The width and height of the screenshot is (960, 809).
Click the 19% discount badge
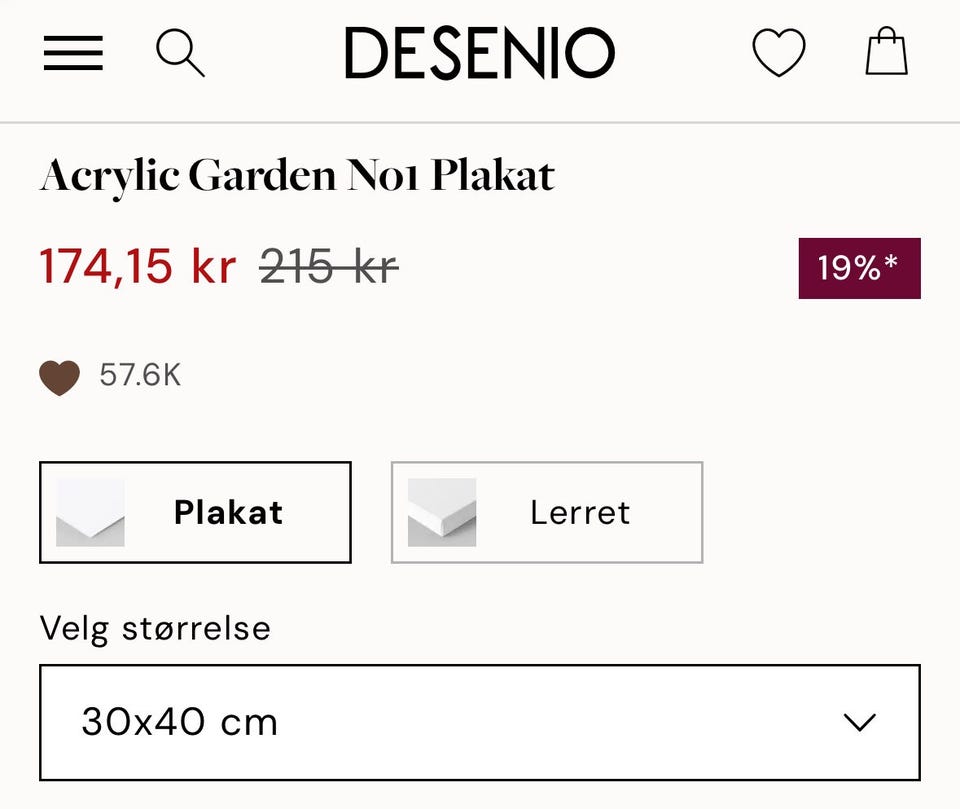point(858,268)
